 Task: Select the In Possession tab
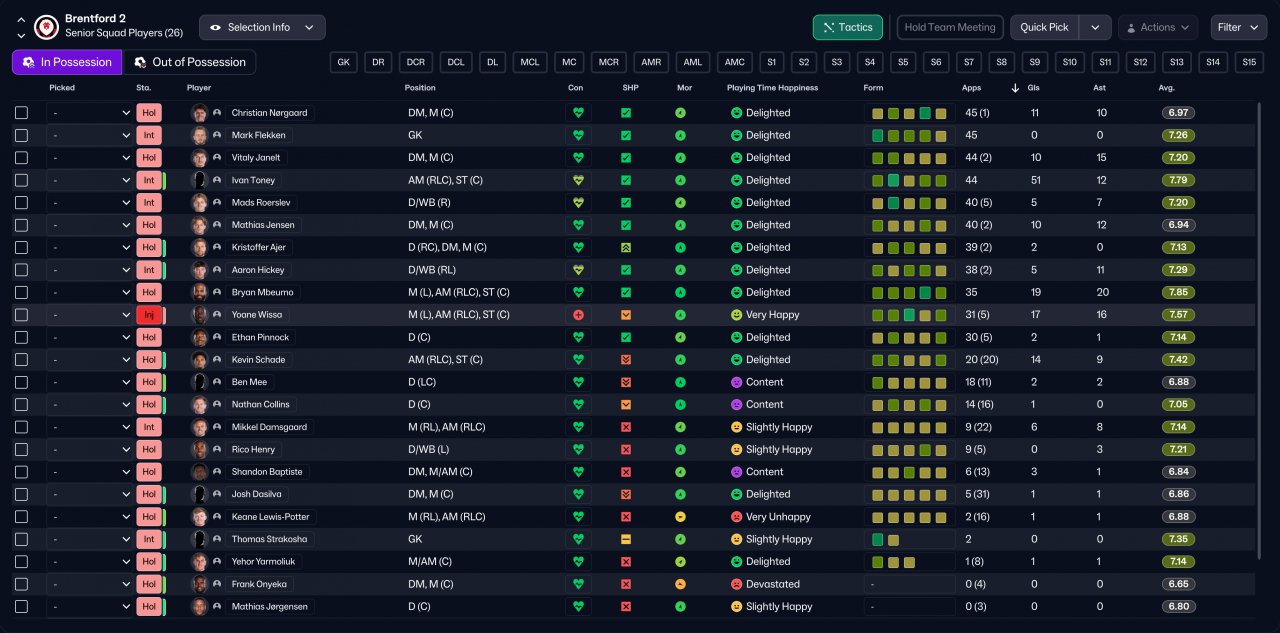pyautogui.click(x=67, y=62)
